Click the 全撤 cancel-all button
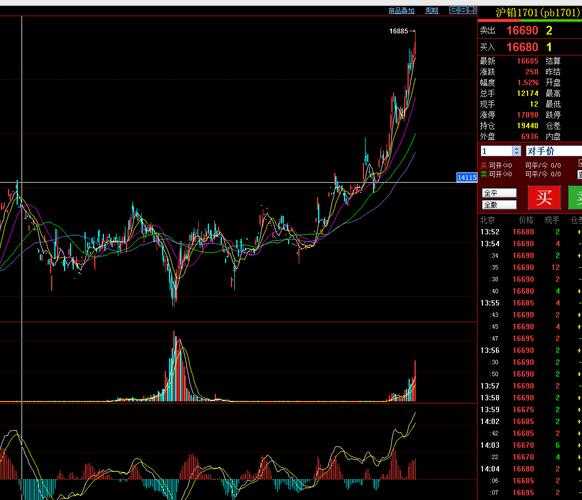This screenshot has width=582, height=500. tap(499, 205)
